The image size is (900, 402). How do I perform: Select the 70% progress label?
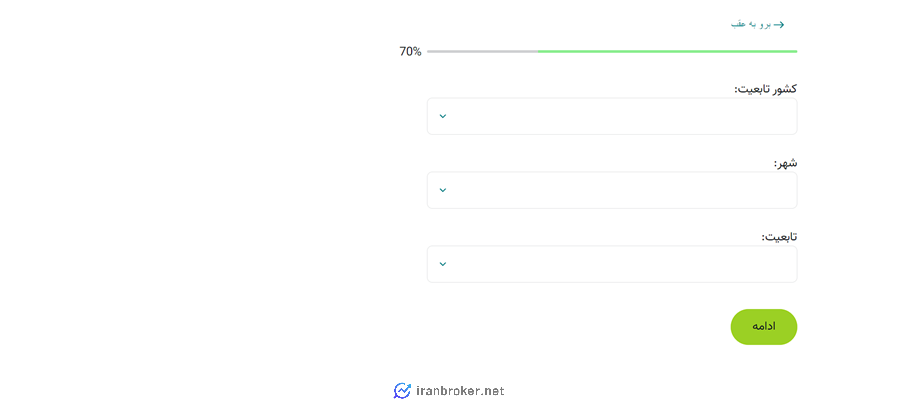coord(410,52)
